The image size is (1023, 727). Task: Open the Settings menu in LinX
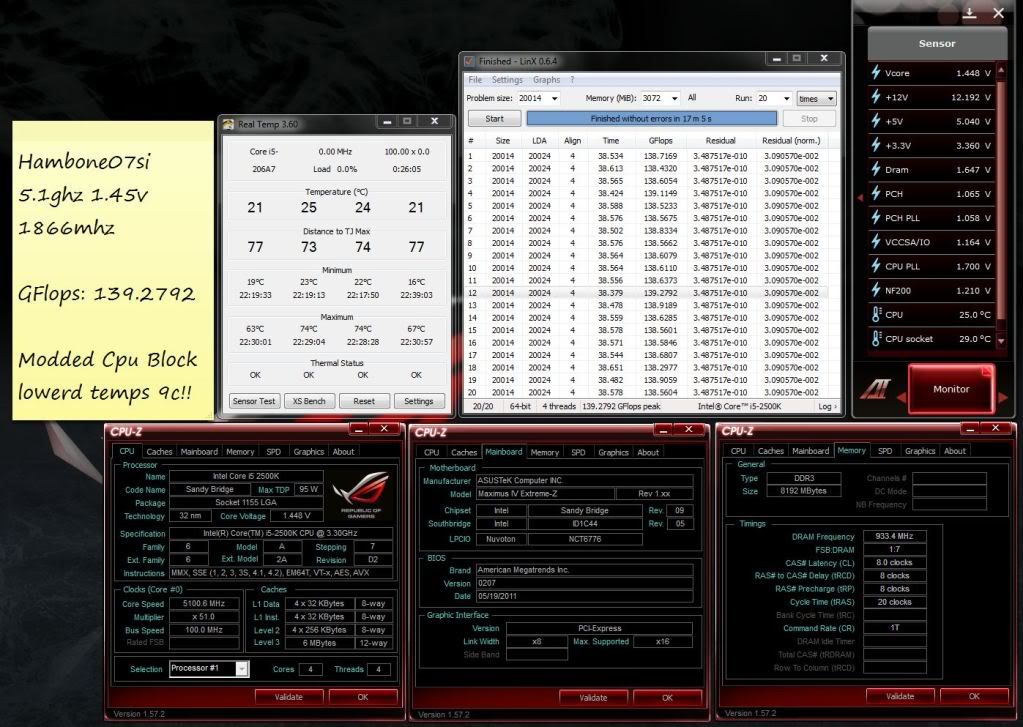pyautogui.click(x=507, y=80)
